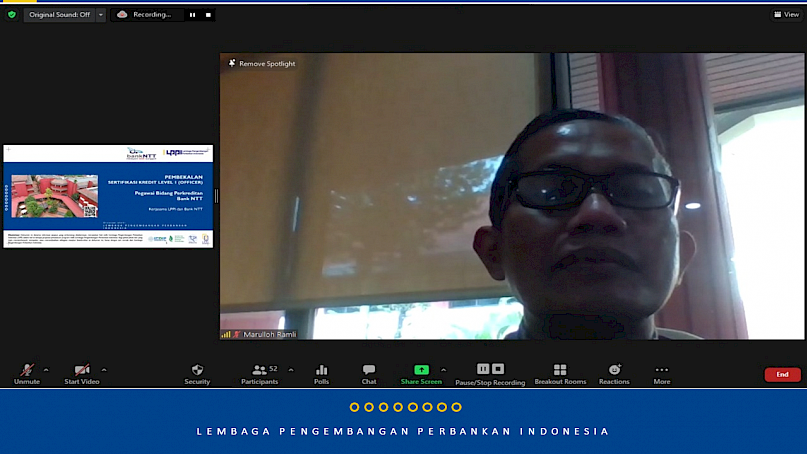This screenshot has width=807, height=454.
Task: Select the shared presentation slide thumbnail
Action: pyautogui.click(x=108, y=196)
